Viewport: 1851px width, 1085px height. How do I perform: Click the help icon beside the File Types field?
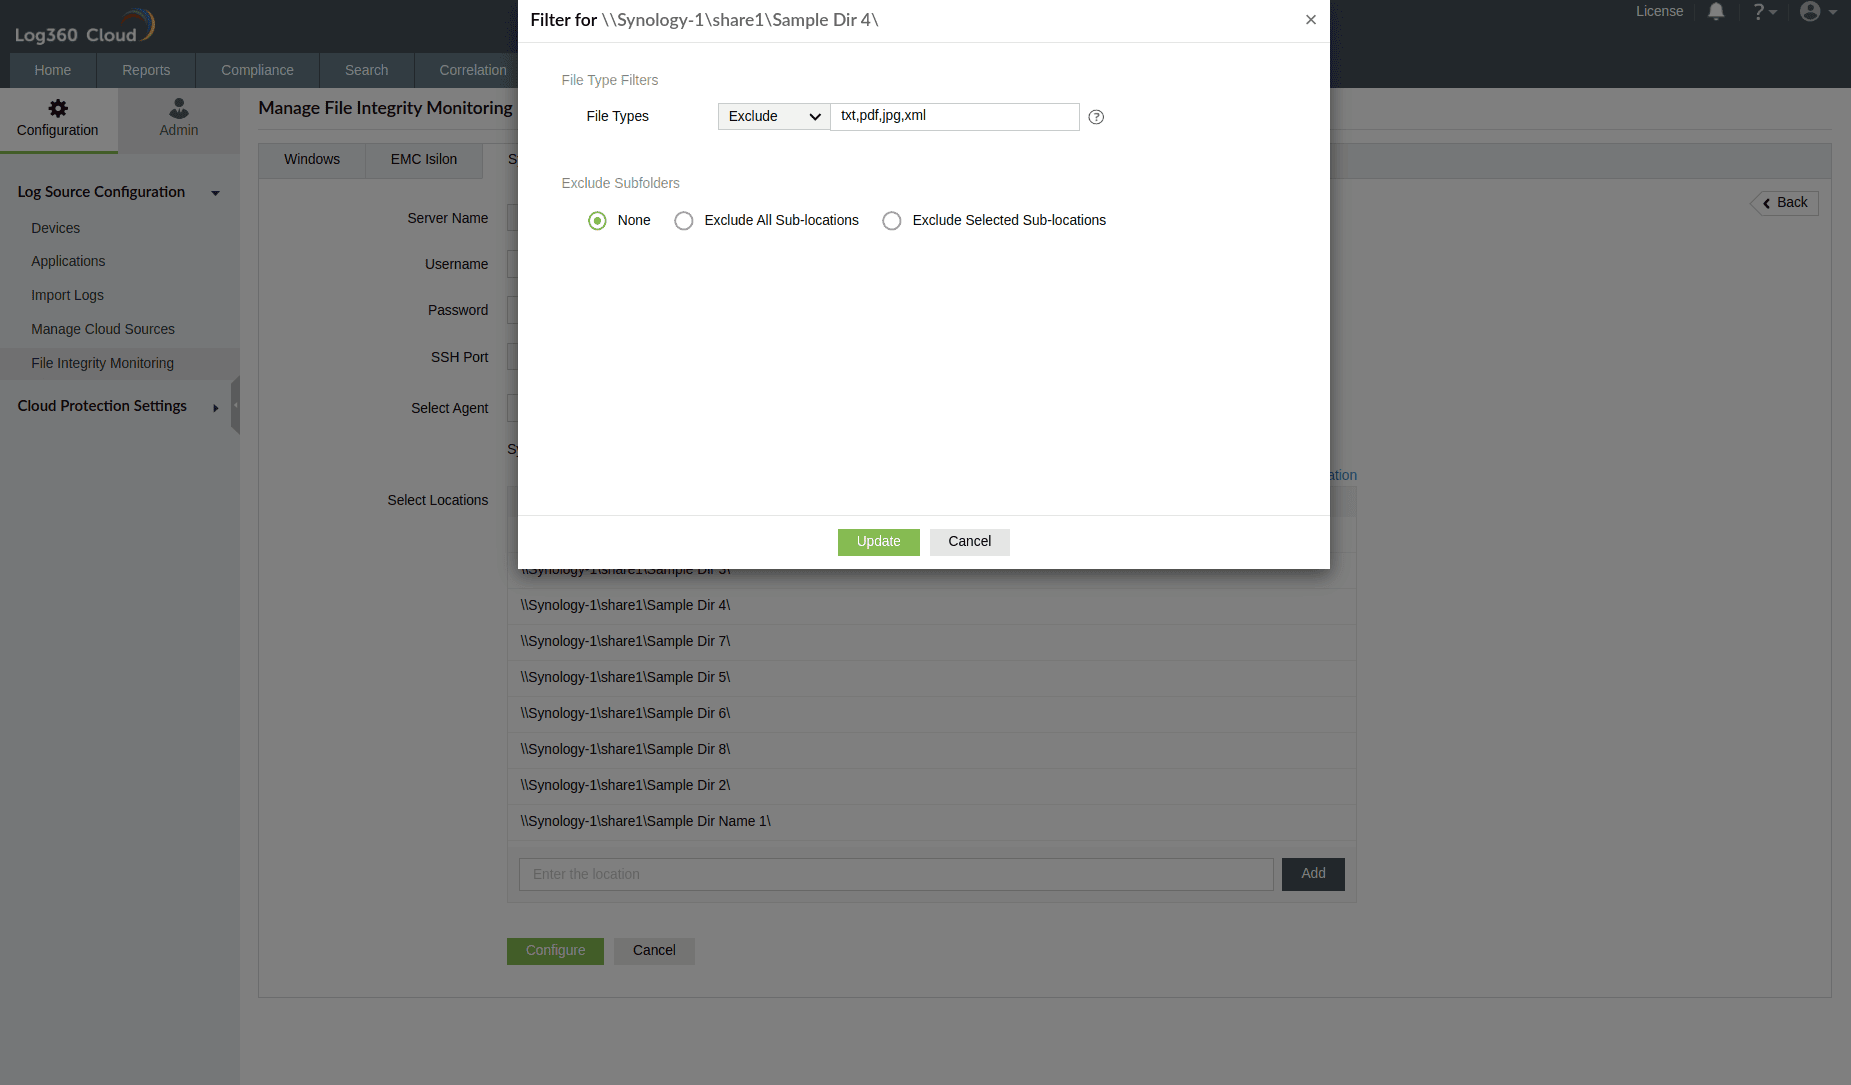click(1096, 117)
